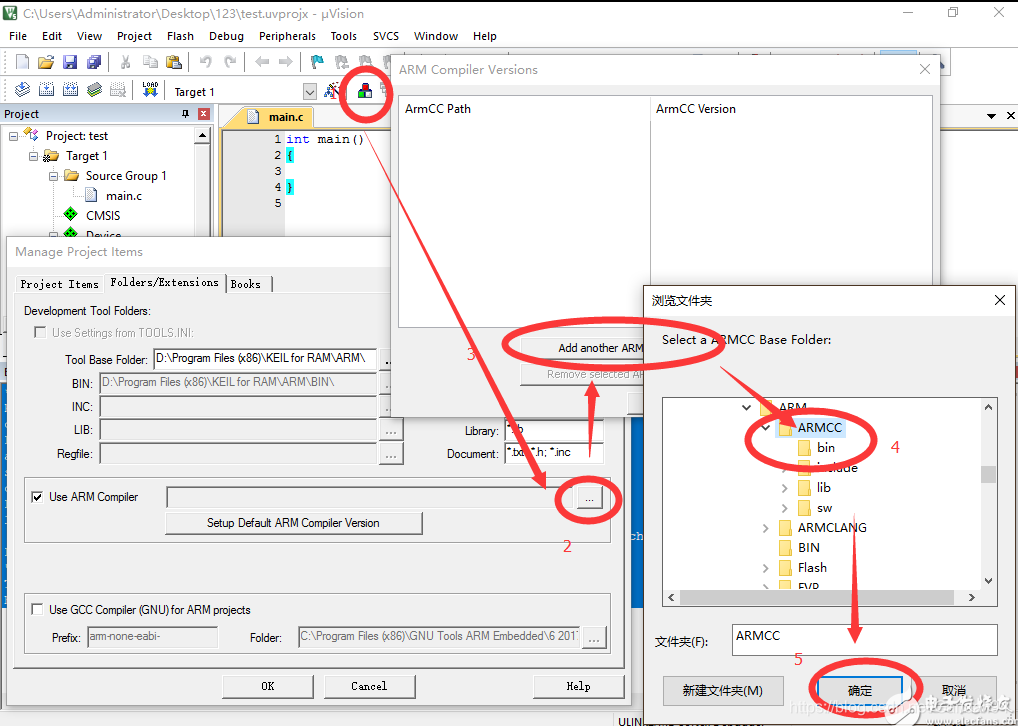Create a new file from toolbar
1018x726 pixels.
[x=22, y=62]
